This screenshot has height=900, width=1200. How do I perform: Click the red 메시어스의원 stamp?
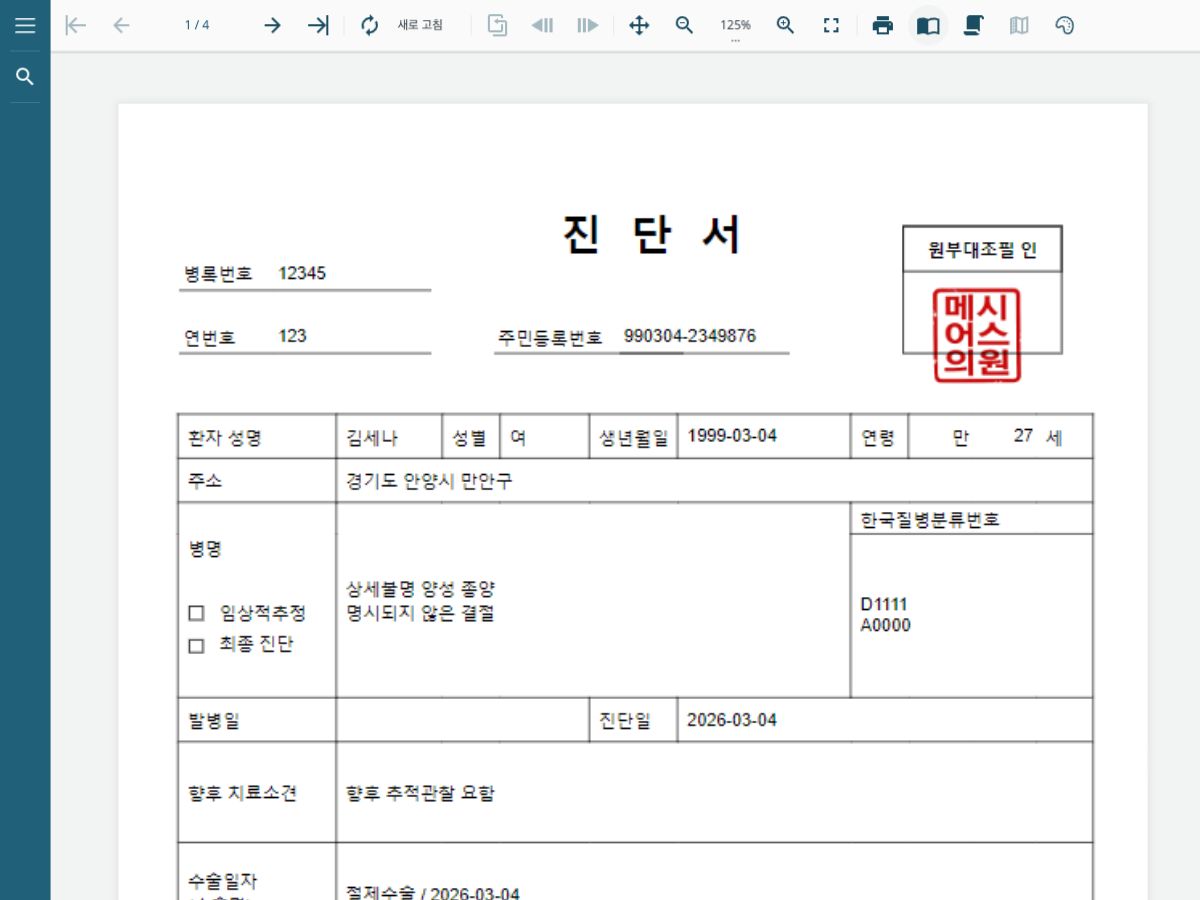(x=977, y=336)
